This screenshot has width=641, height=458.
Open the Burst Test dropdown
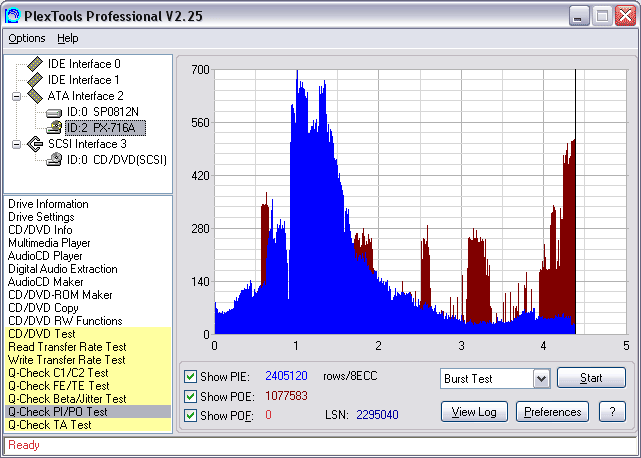541,379
